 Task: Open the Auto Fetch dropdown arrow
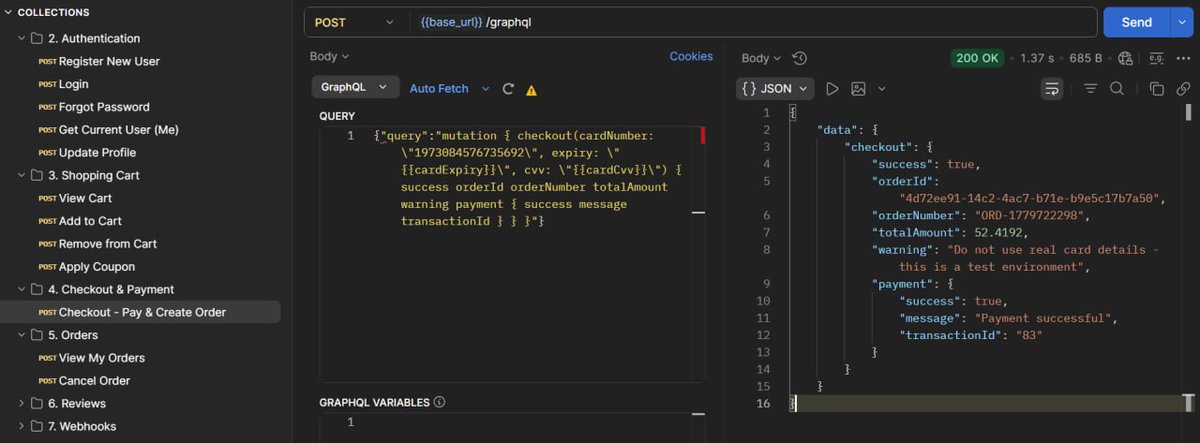pos(486,88)
